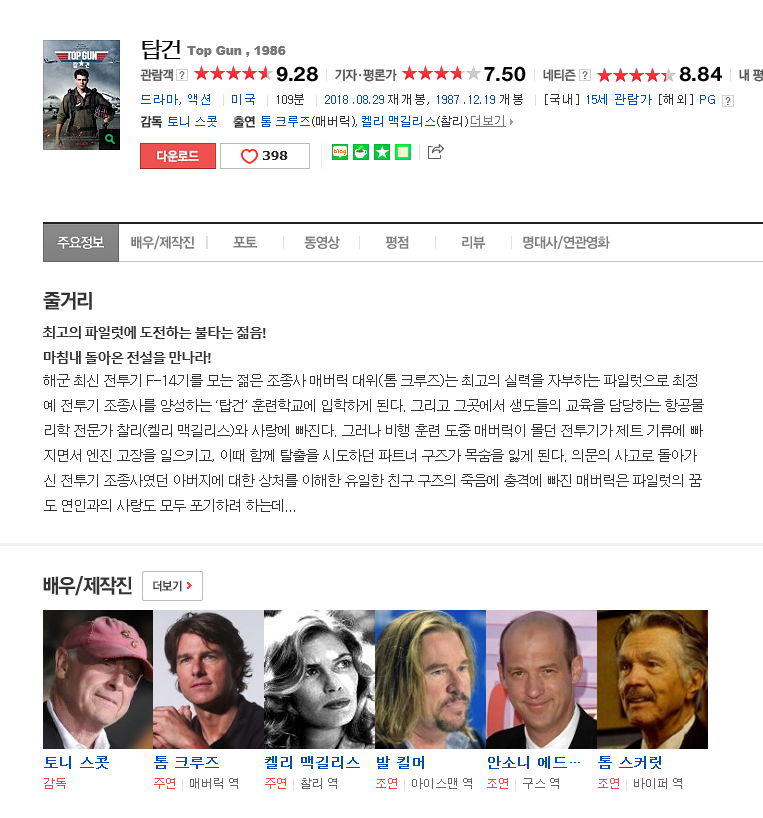The image size is (763, 818).
Task: Click the red 다운로드 button
Action: (178, 156)
